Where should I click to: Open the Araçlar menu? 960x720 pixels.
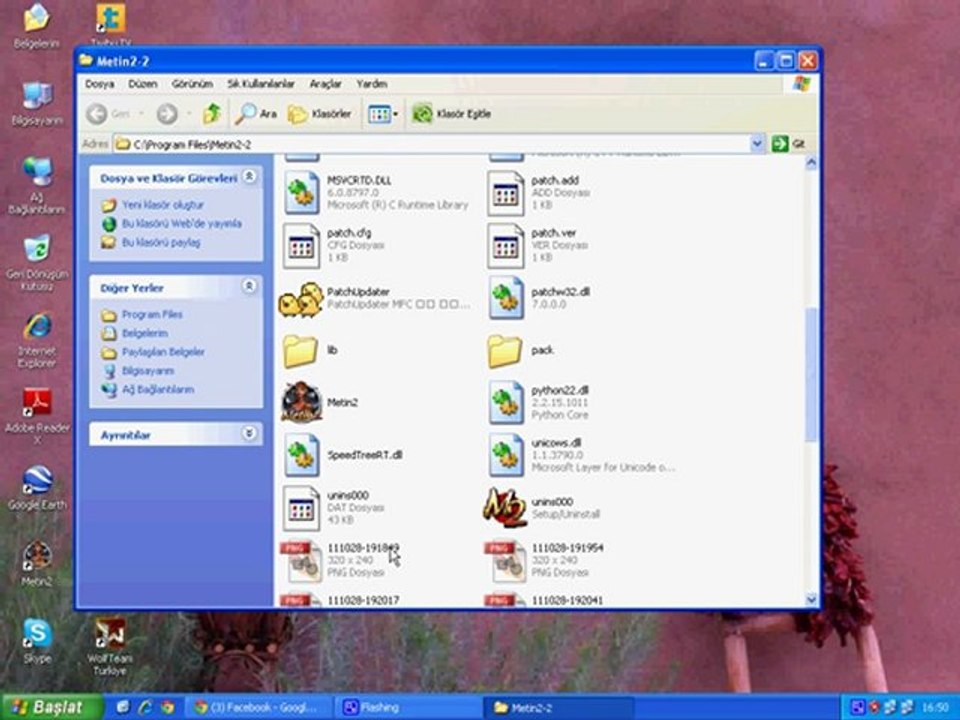[326, 84]
